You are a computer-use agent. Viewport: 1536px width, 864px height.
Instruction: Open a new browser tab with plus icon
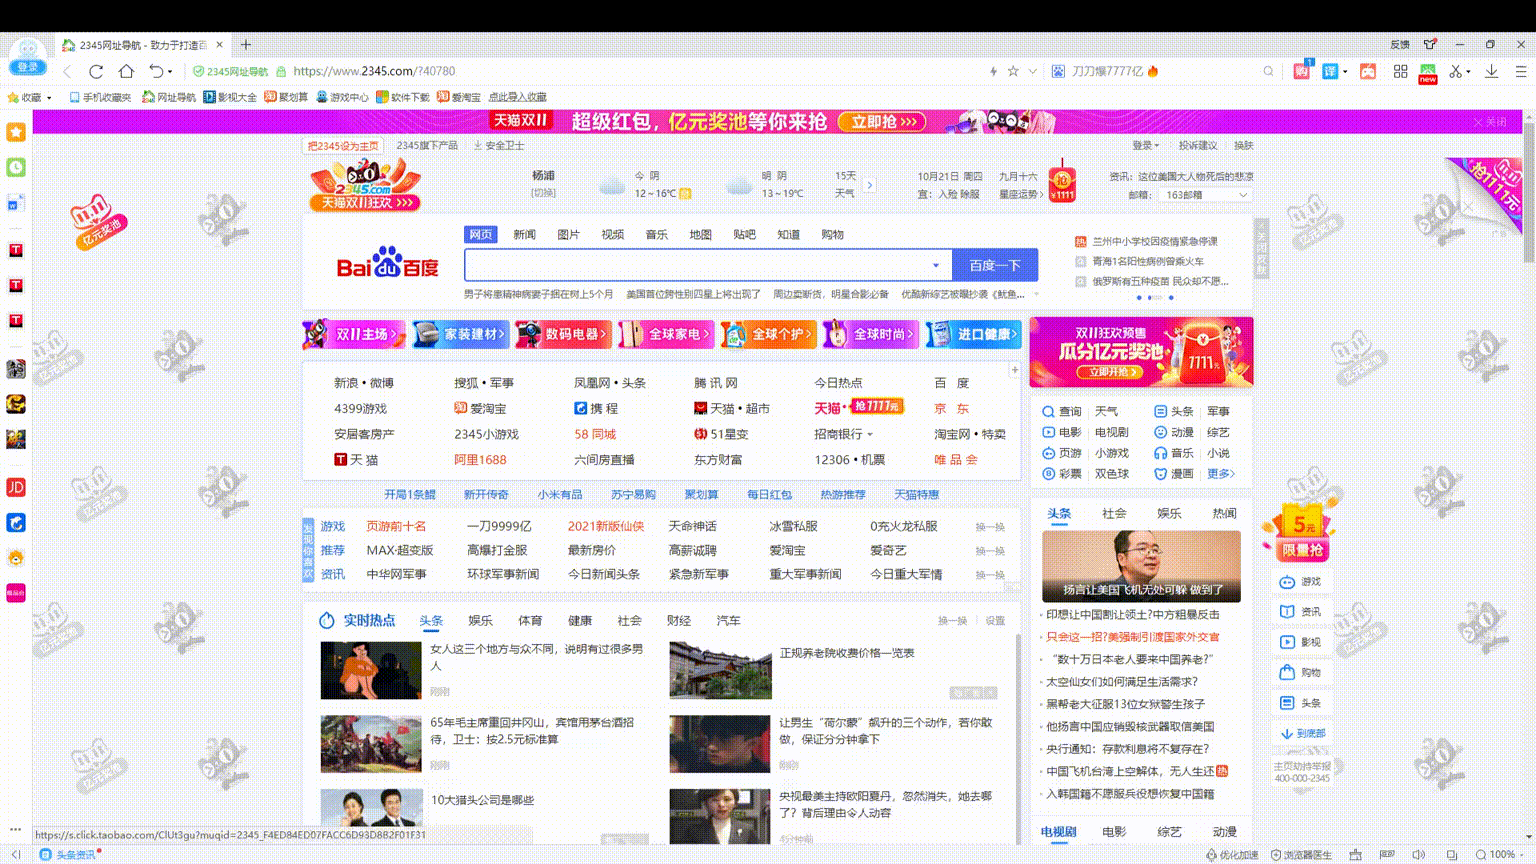(x=246, y=44)
